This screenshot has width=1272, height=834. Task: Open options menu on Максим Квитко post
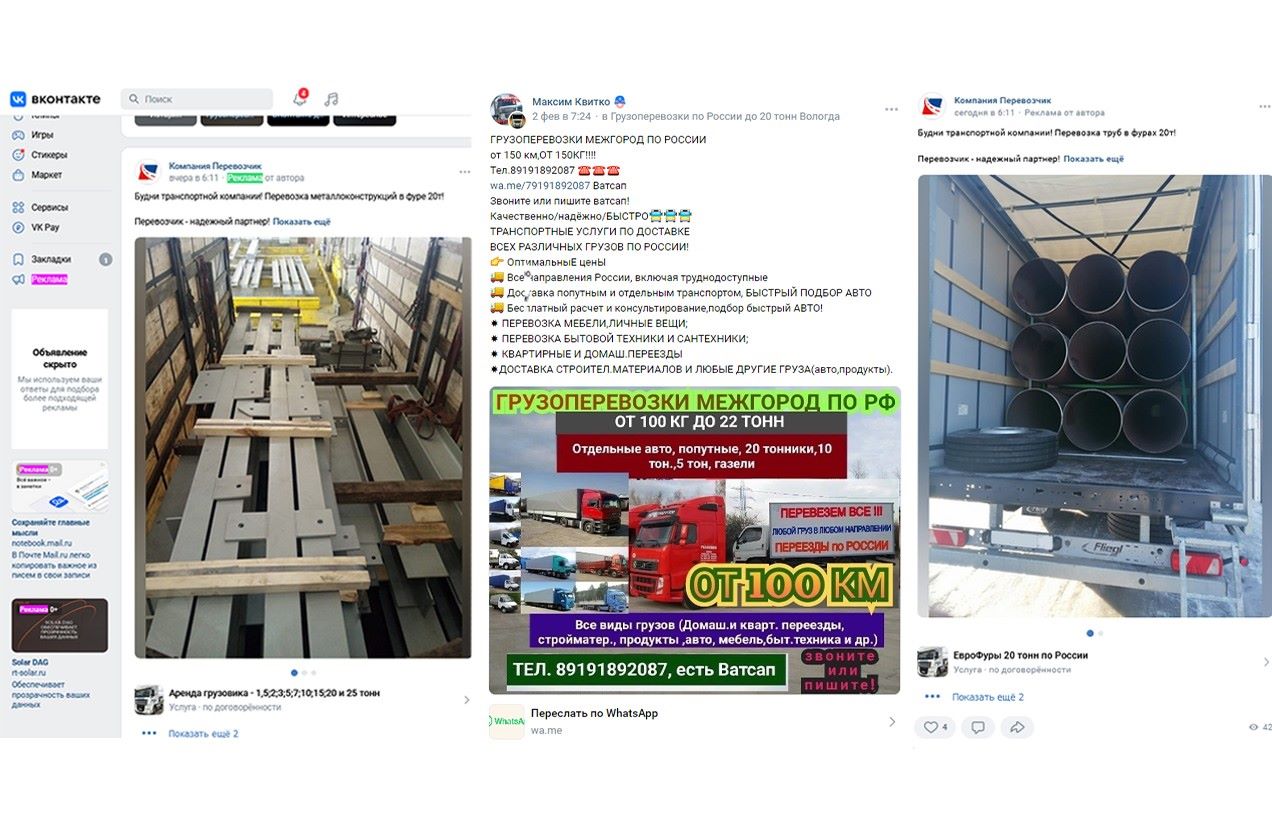click(891, 109)
